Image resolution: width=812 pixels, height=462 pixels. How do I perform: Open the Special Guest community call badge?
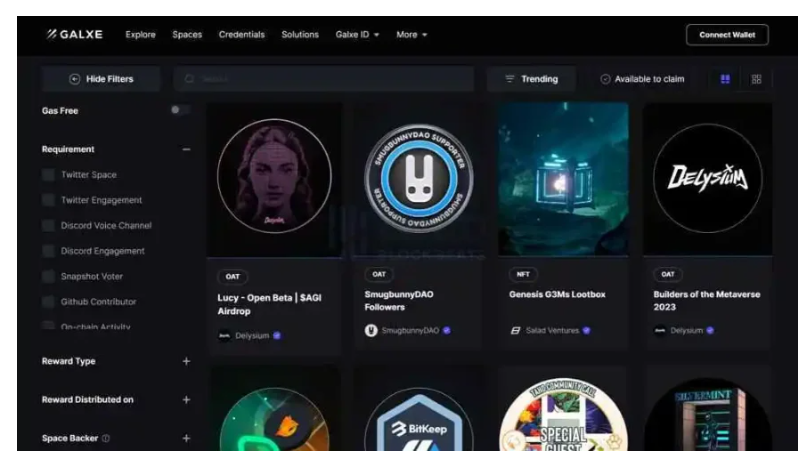pos(563,414)
